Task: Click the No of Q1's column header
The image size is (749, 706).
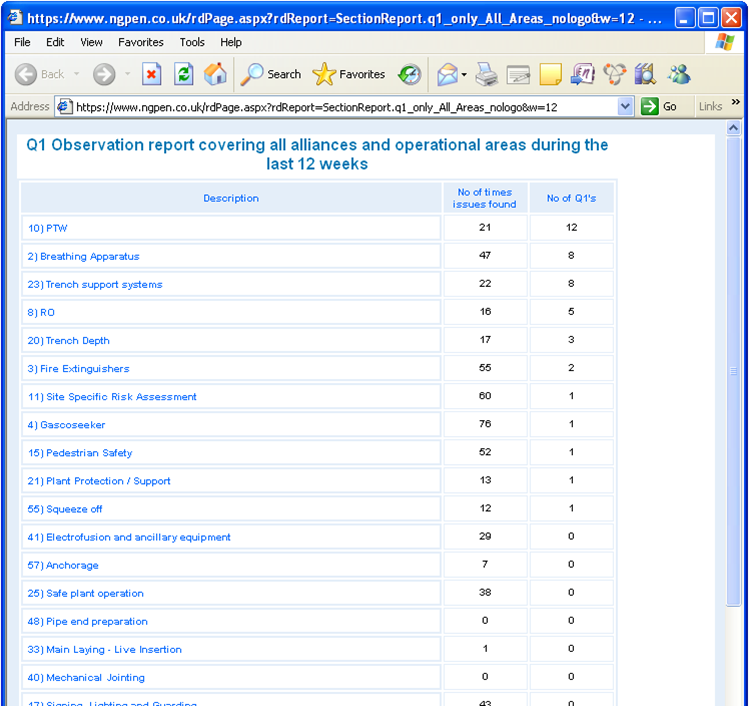Action: click(x=571, y=198)
